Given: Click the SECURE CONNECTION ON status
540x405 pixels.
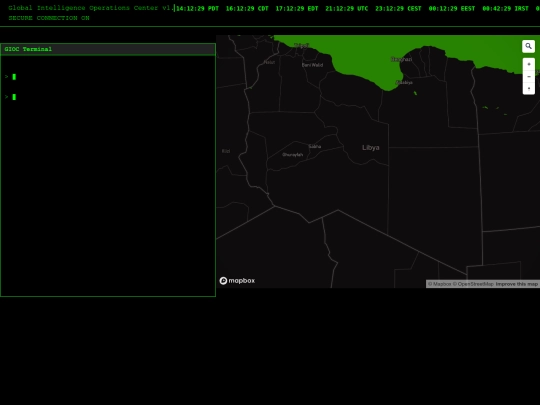Looking at the screenshot, I should (x=49, y=18).
